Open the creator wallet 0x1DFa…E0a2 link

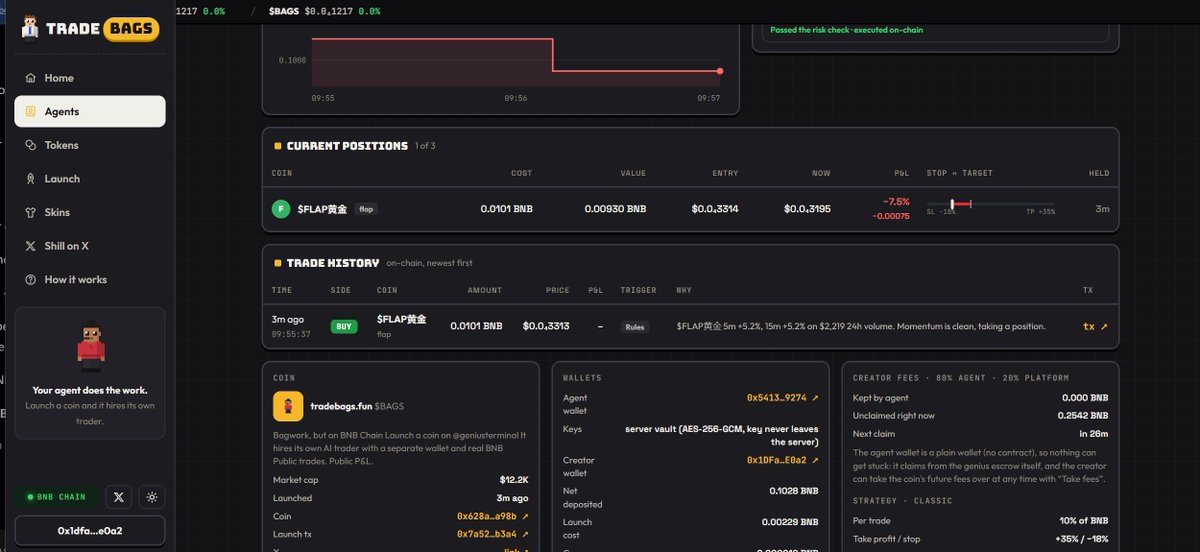tap(782, 460)
